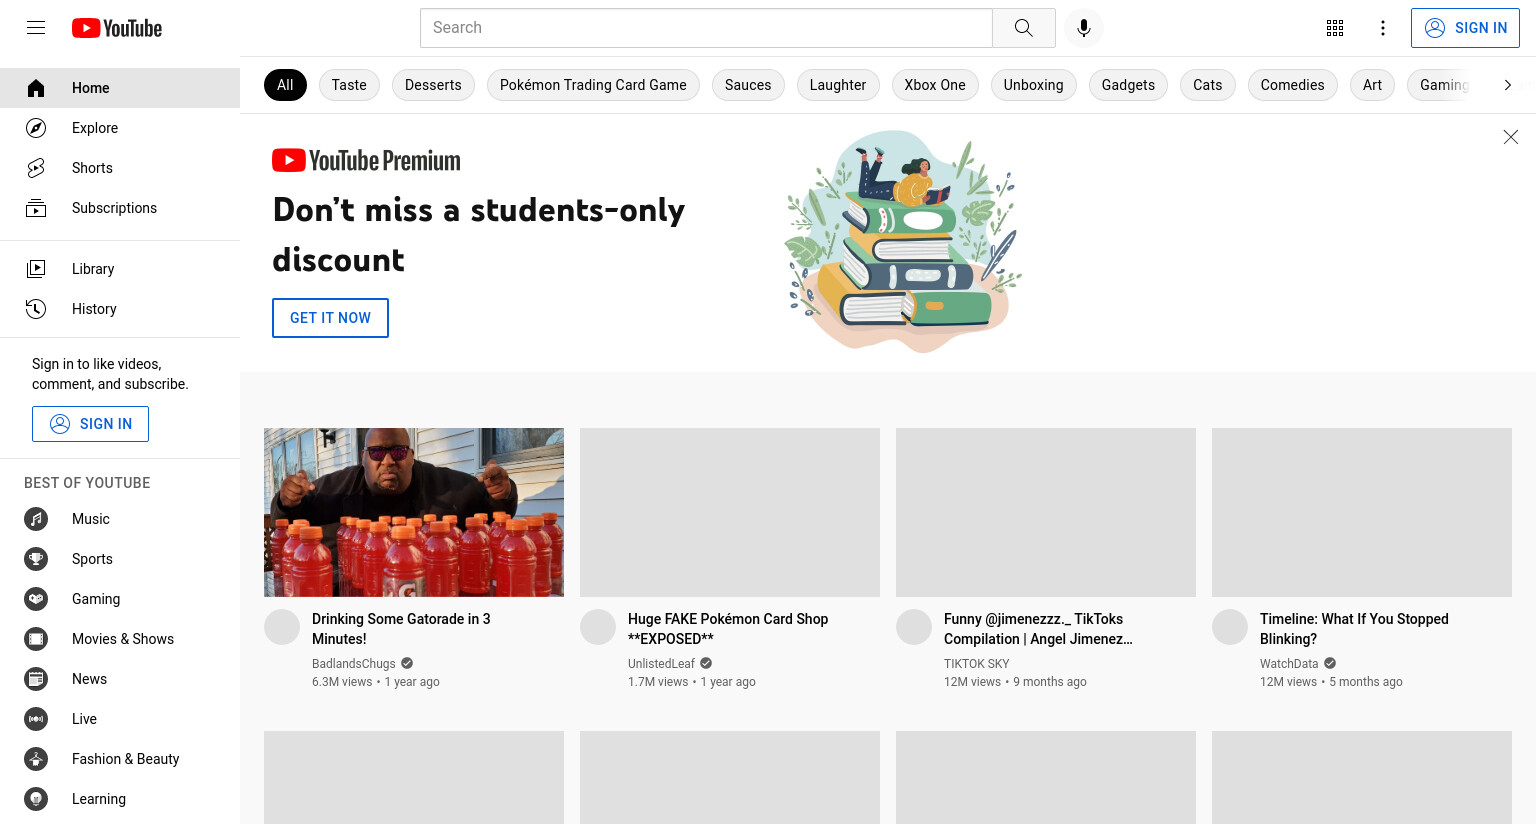1536x824 pixels.
Task: Open Huge FAKE Pokémon Card Shop thumbnail
Action: pyautogui.click(x=730, y=512)
